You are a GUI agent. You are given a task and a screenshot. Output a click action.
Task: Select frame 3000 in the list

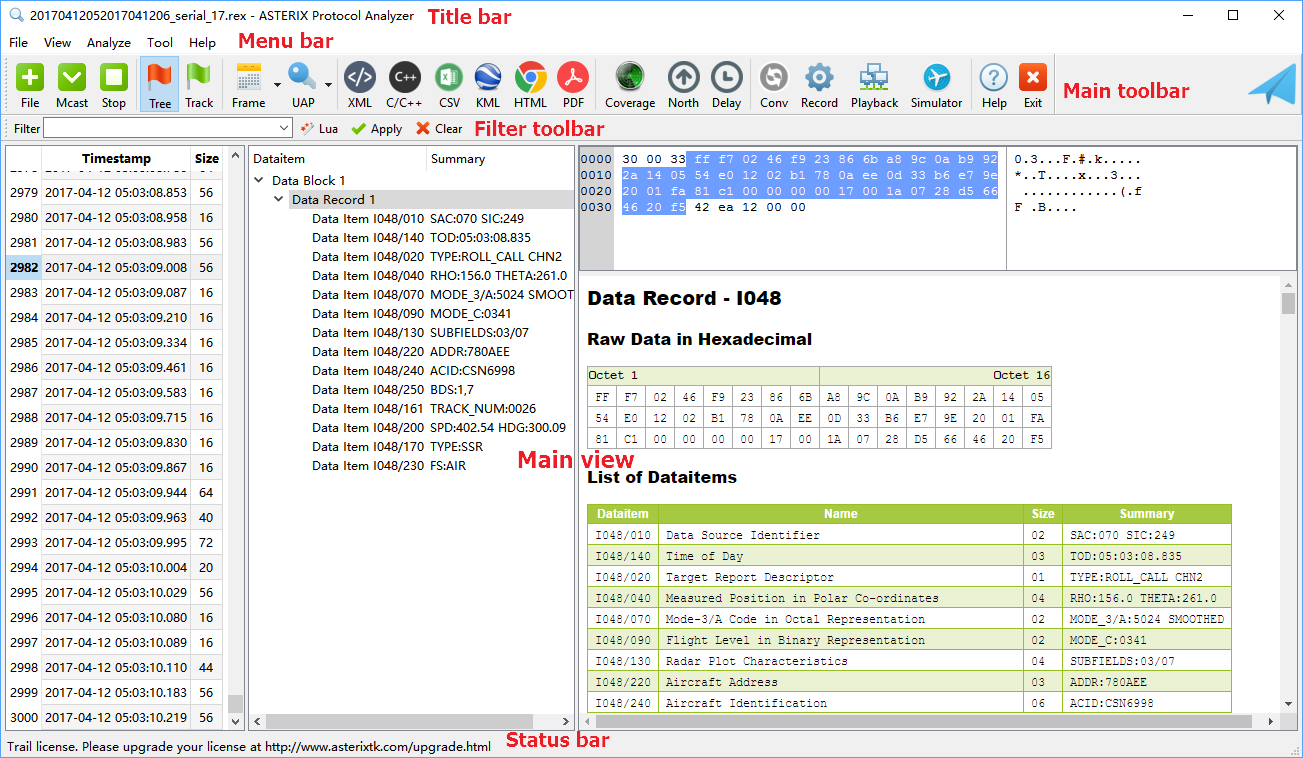click(x=114, y=718)
